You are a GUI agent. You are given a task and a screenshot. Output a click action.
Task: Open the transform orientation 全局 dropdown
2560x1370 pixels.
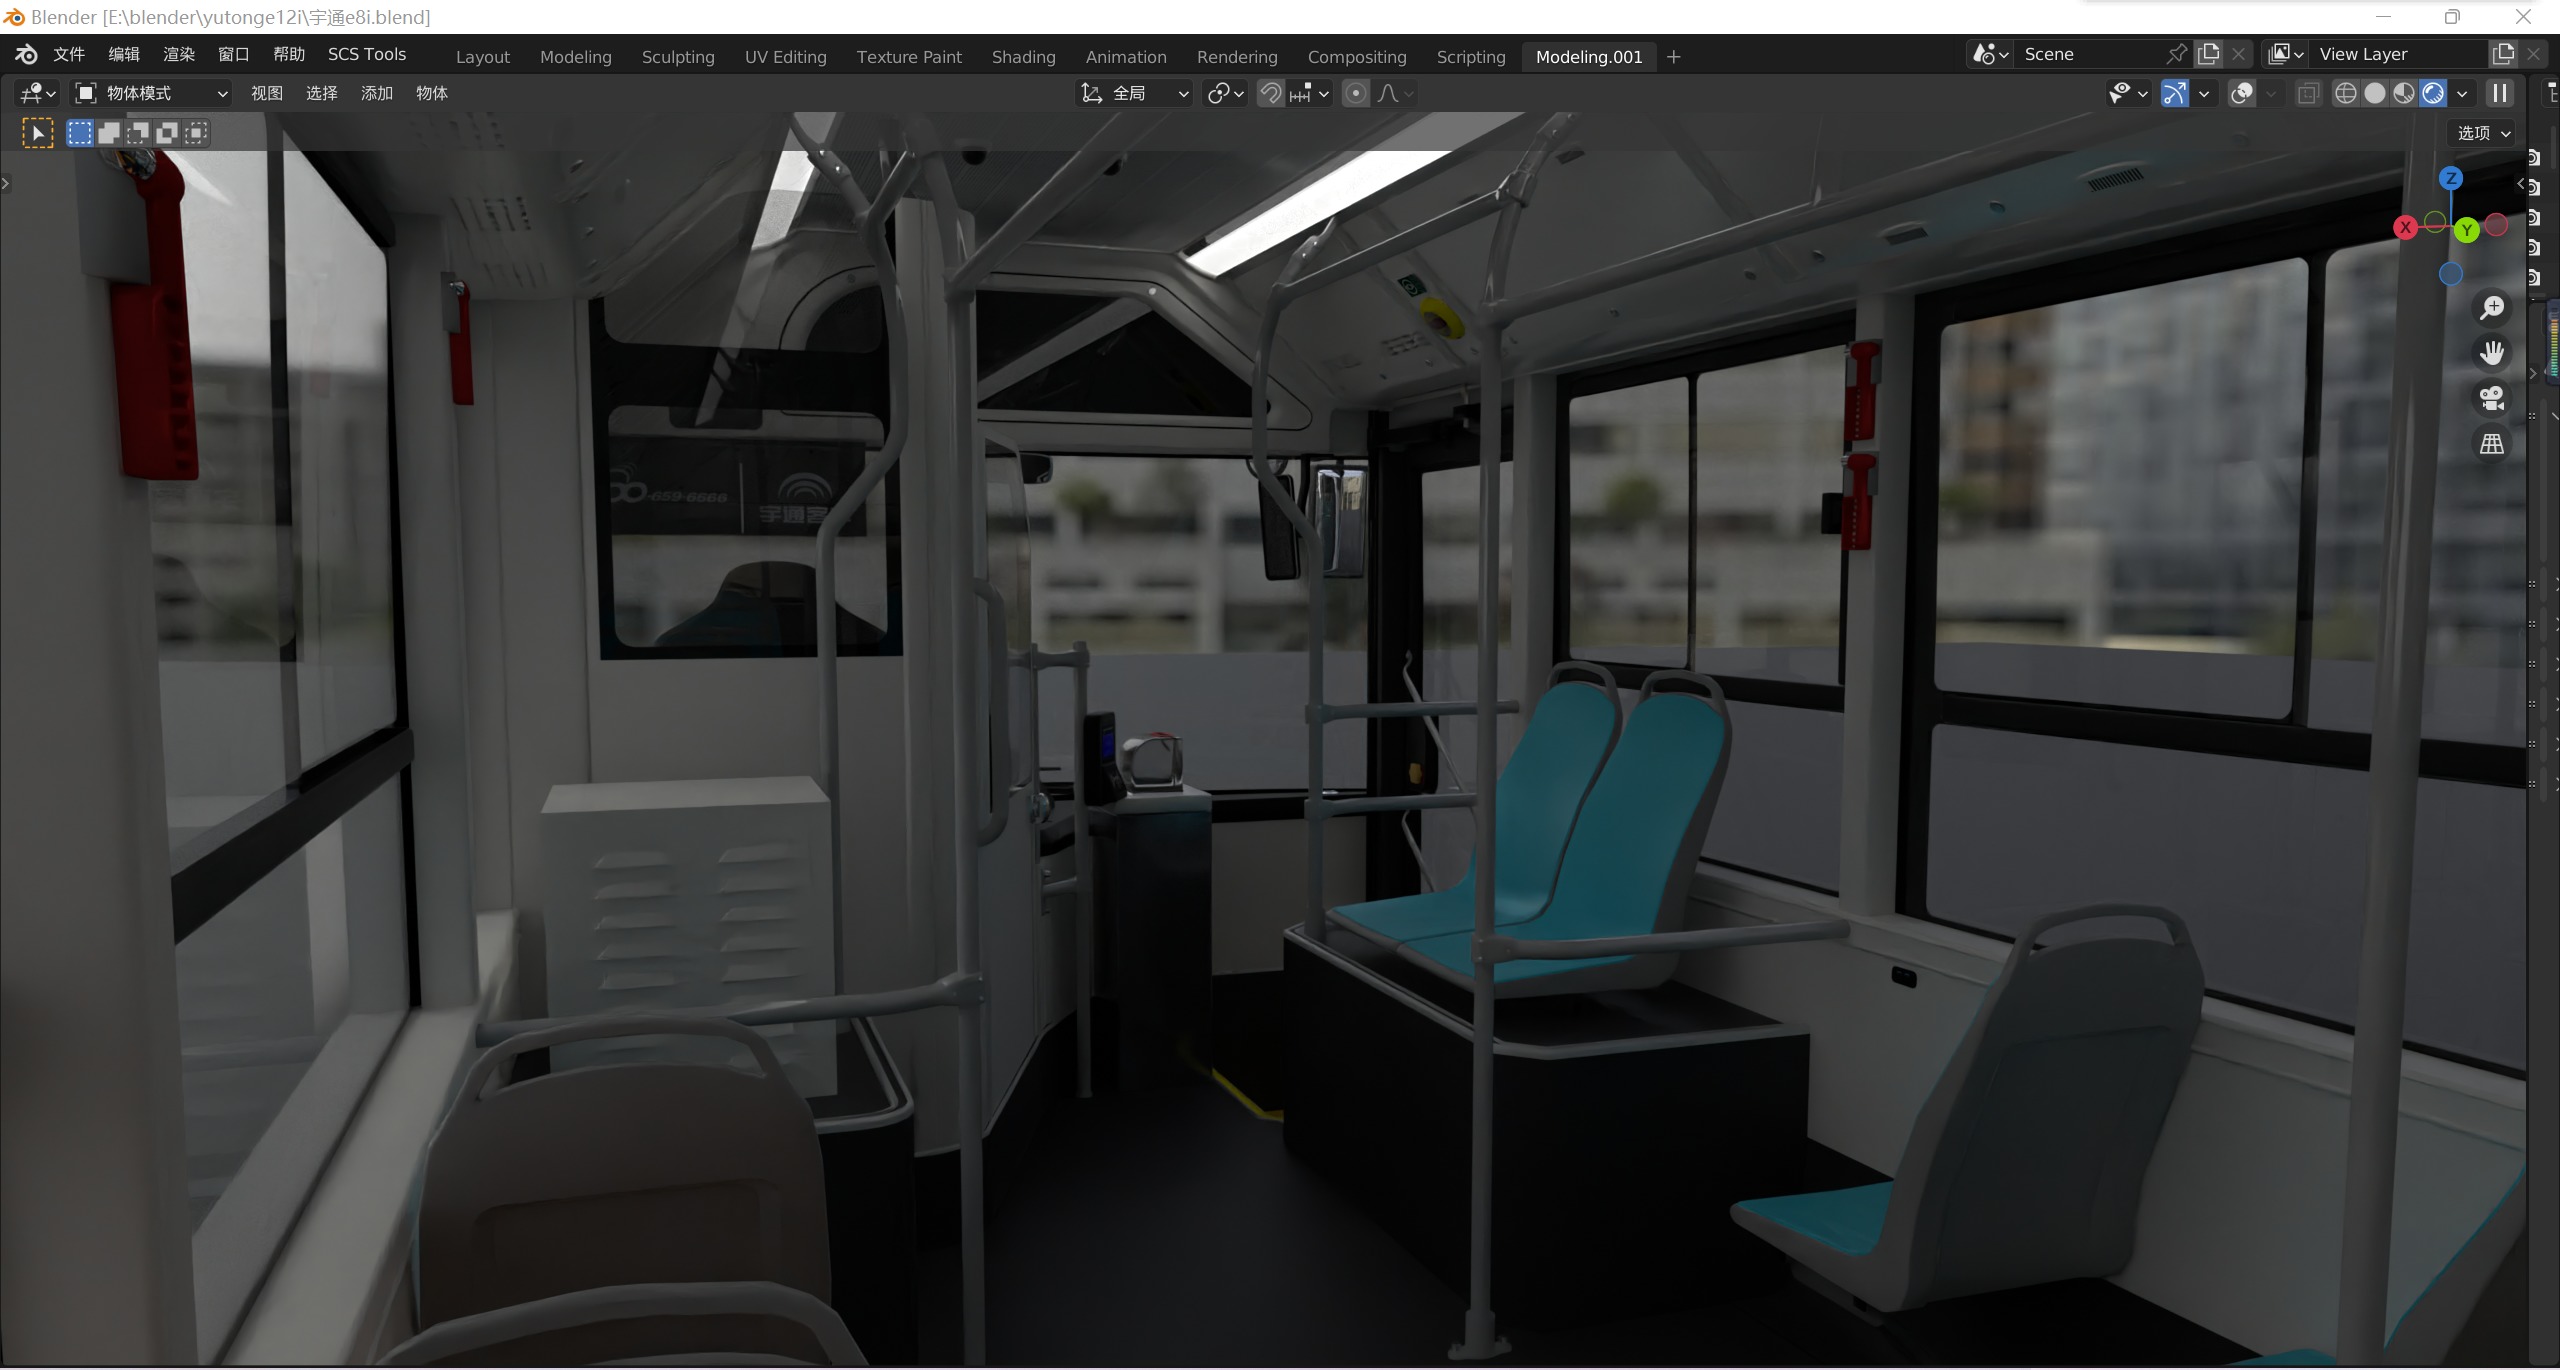1134,93
